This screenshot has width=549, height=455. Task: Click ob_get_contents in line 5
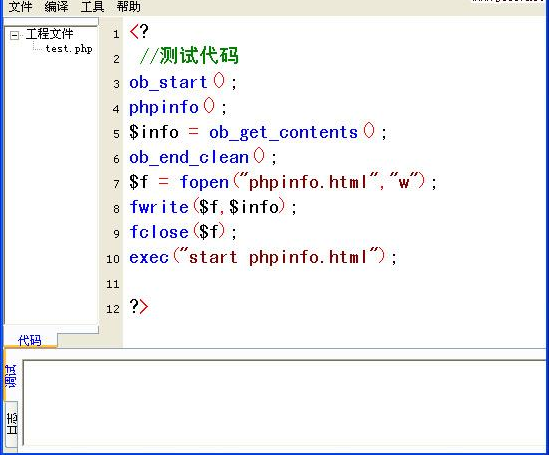point(283,132)
